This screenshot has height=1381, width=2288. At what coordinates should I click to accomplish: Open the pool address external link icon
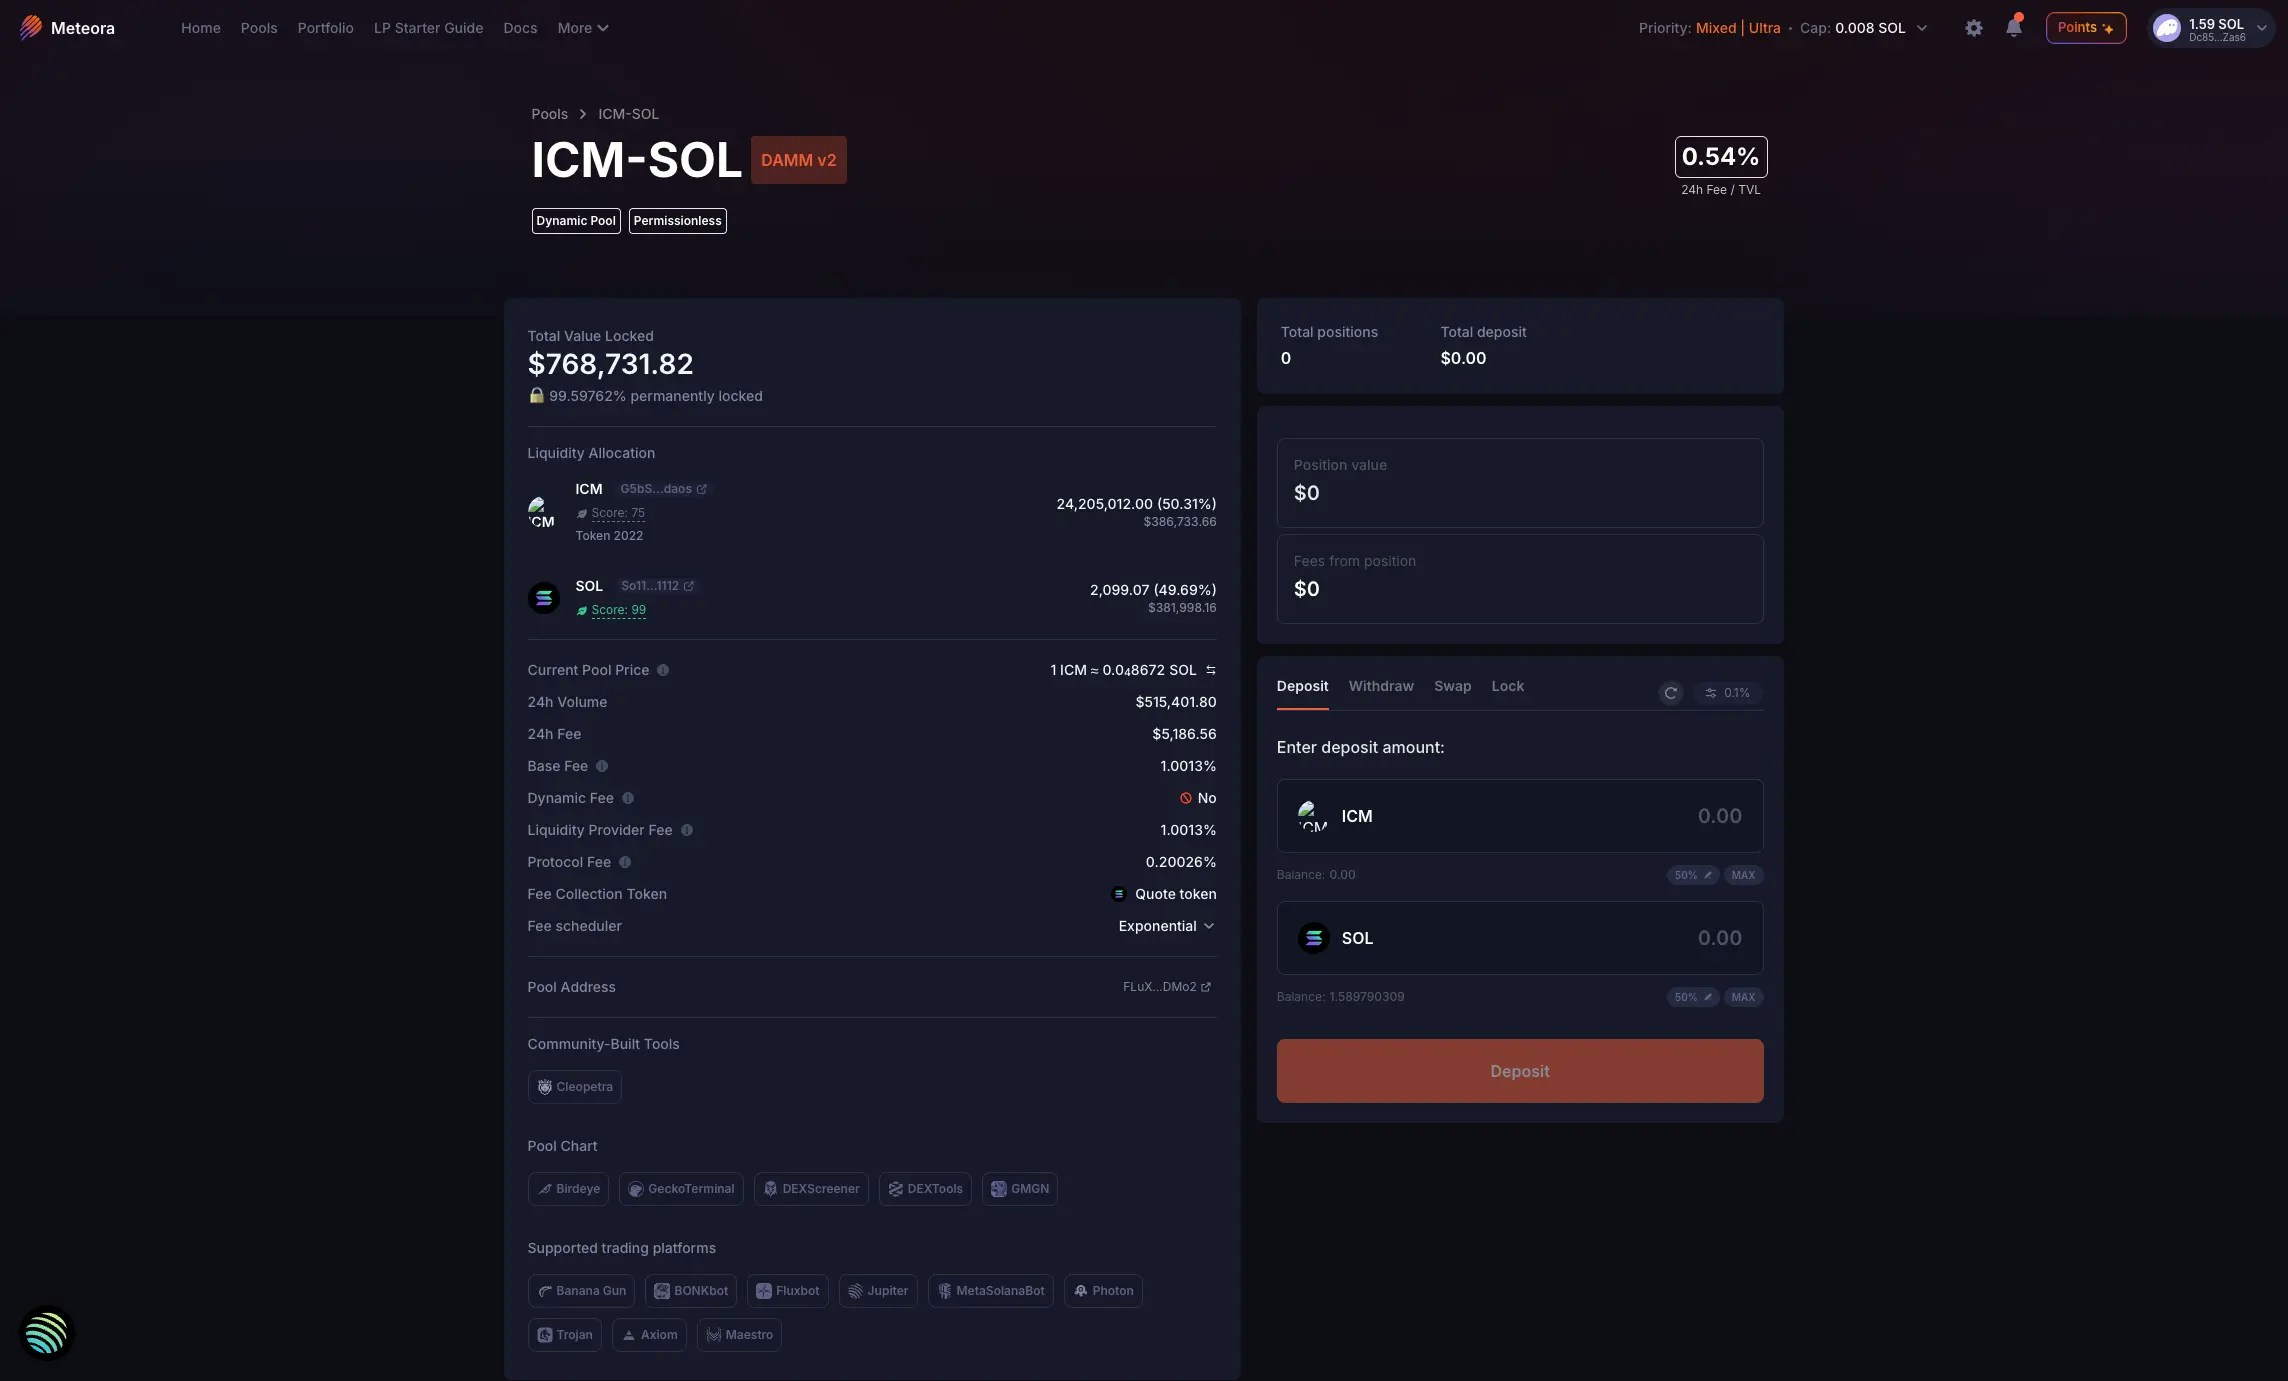(x=1205, y=987)
